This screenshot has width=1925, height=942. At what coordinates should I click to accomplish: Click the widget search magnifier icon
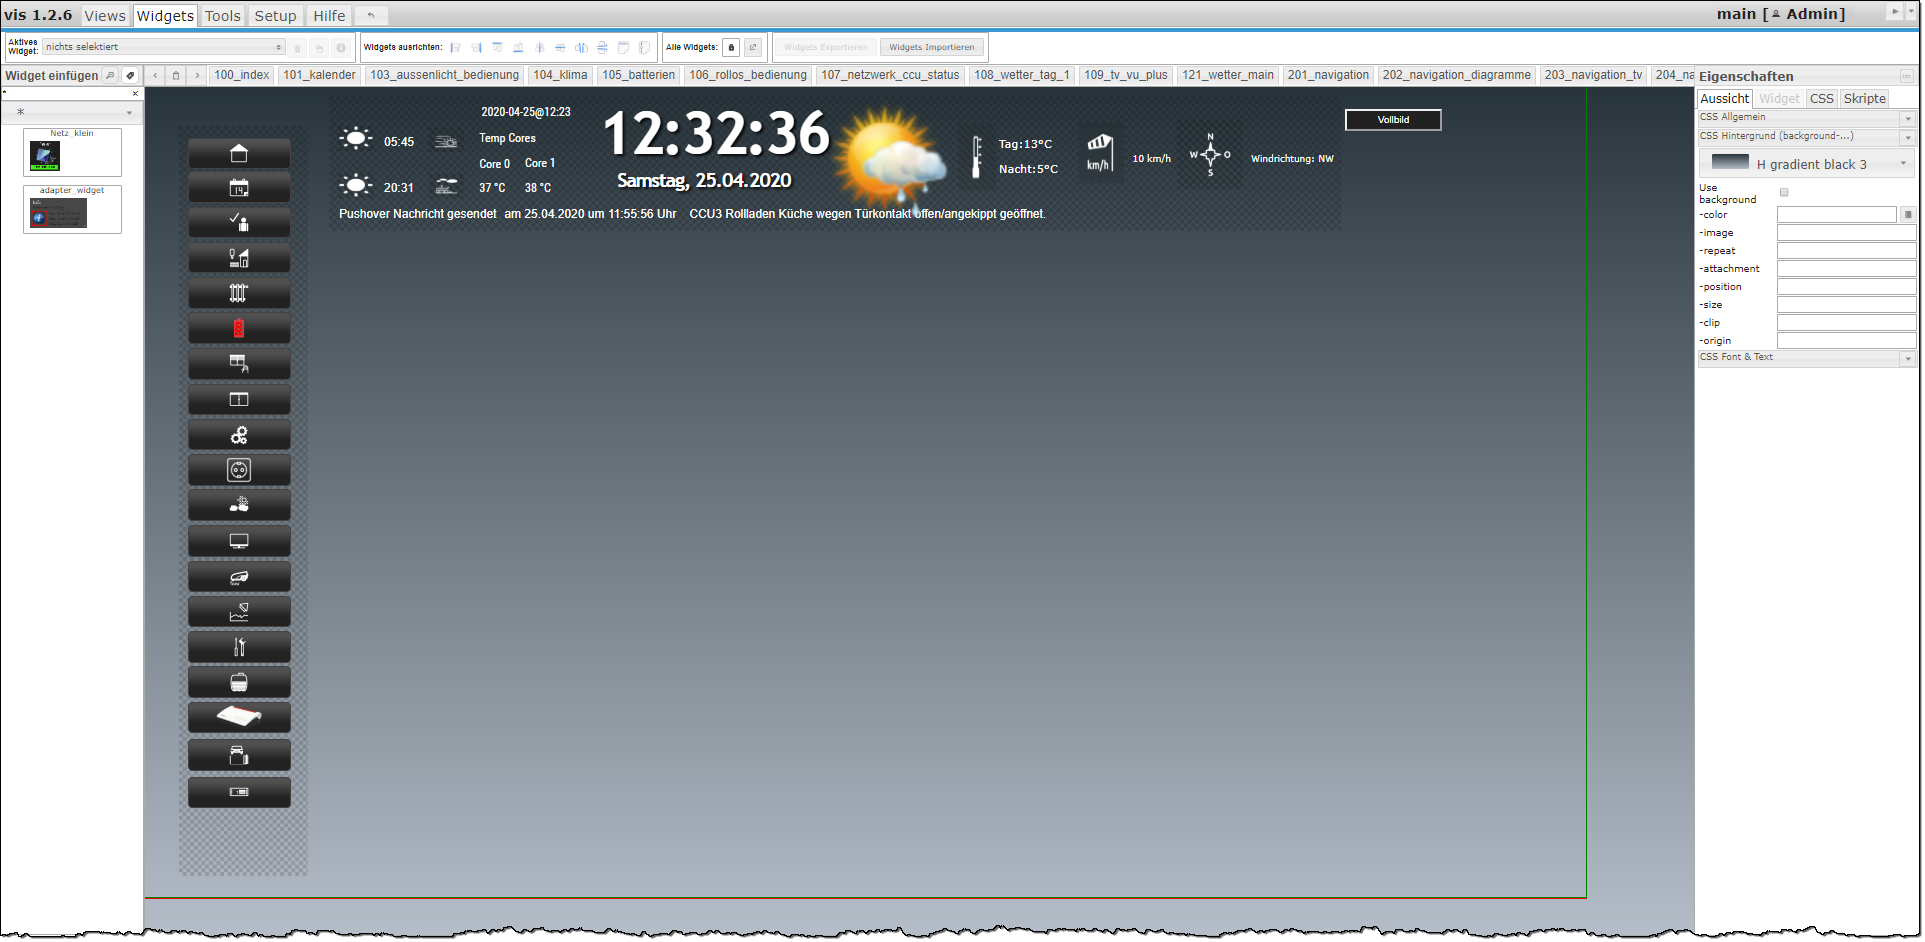110,75
